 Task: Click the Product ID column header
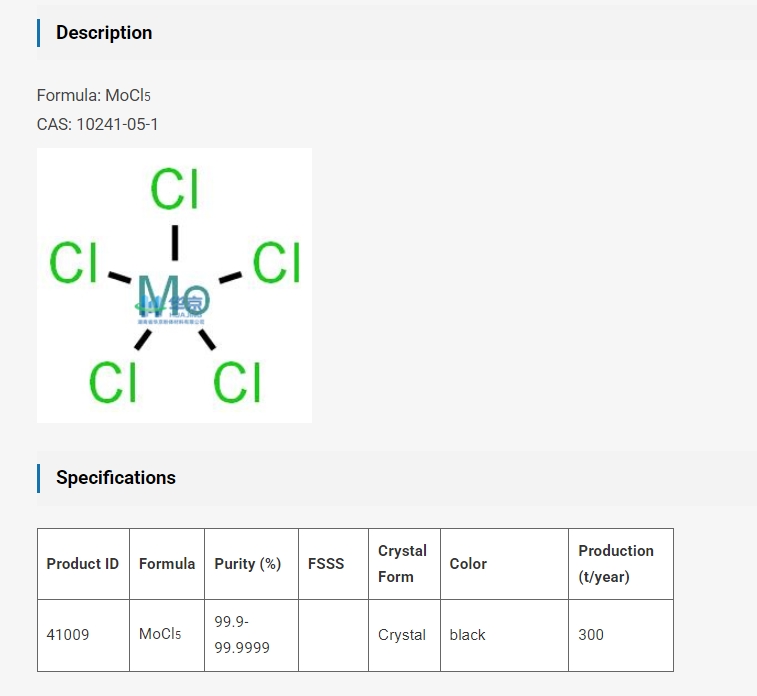point(83,564)
